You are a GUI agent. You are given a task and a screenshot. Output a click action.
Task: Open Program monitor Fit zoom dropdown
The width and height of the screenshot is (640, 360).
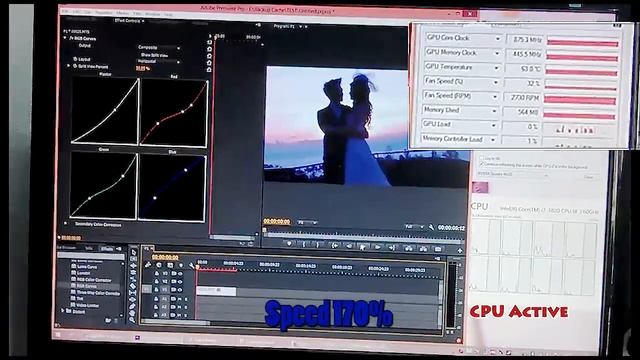307,222
